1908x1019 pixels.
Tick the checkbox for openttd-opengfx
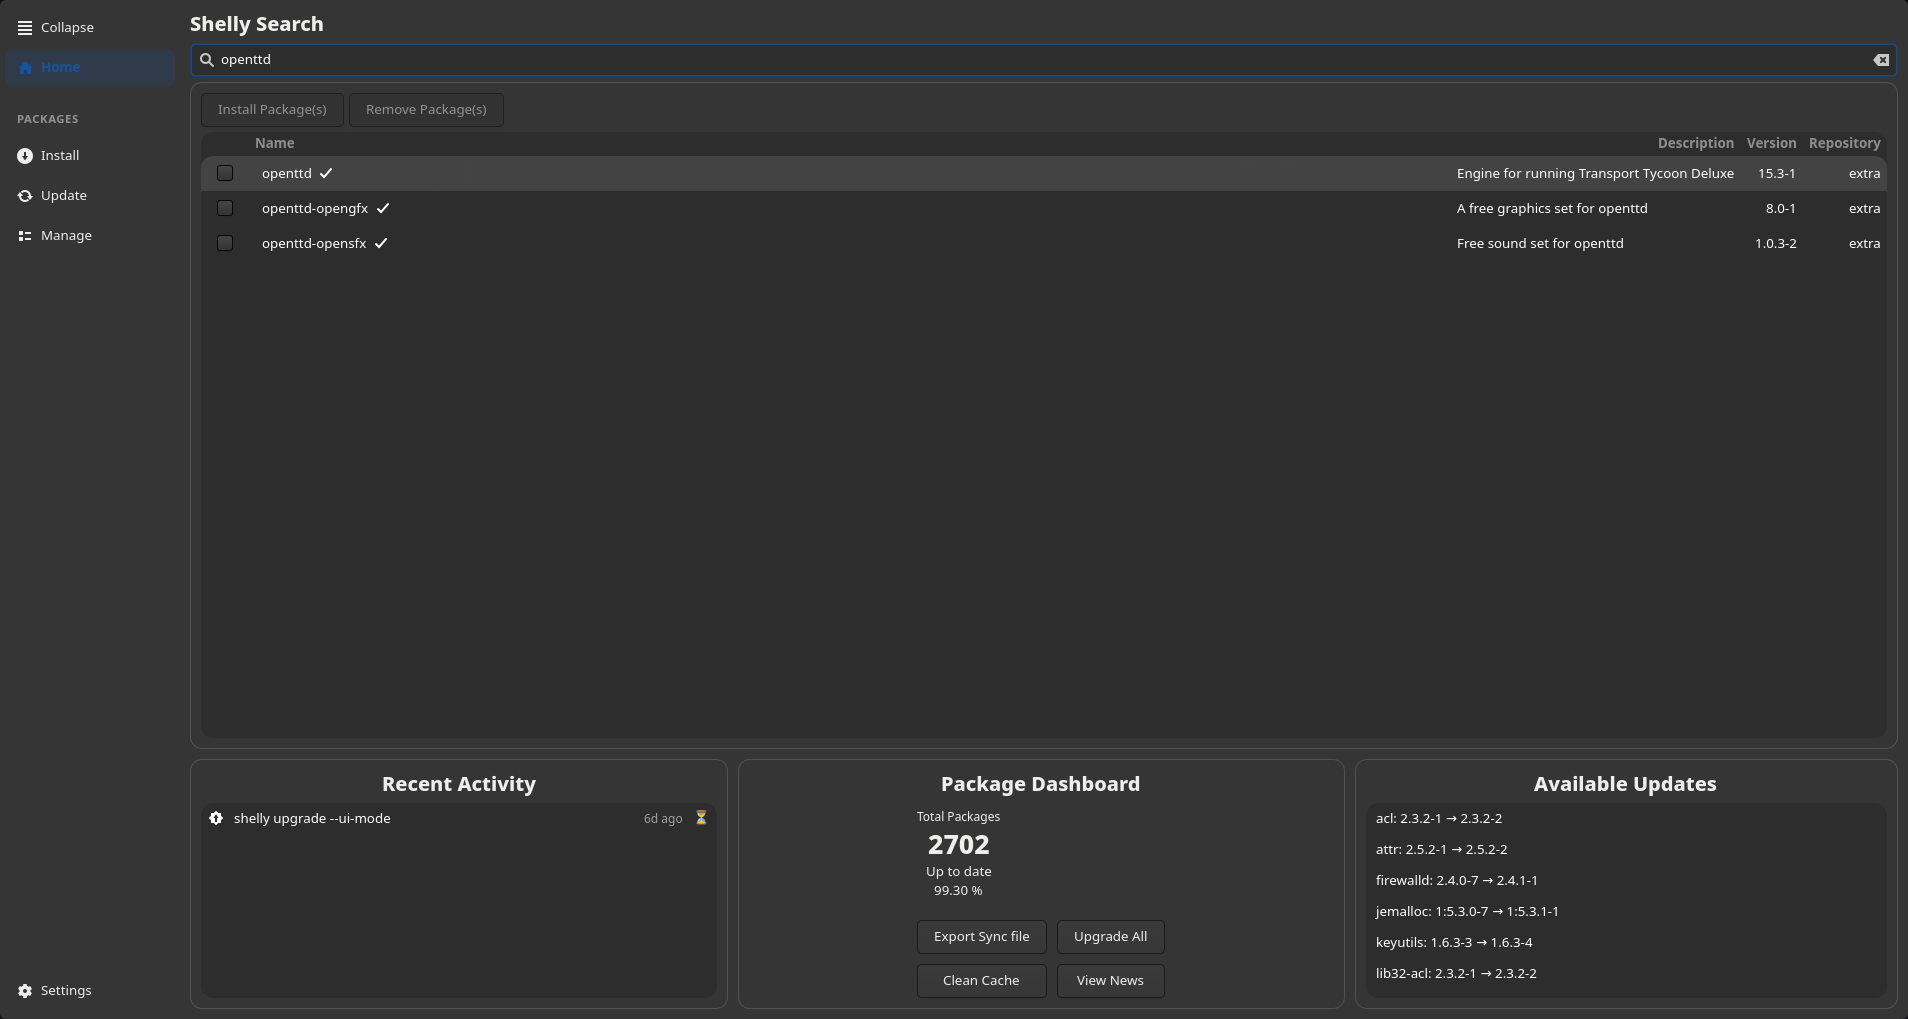[x=225, y=209]
